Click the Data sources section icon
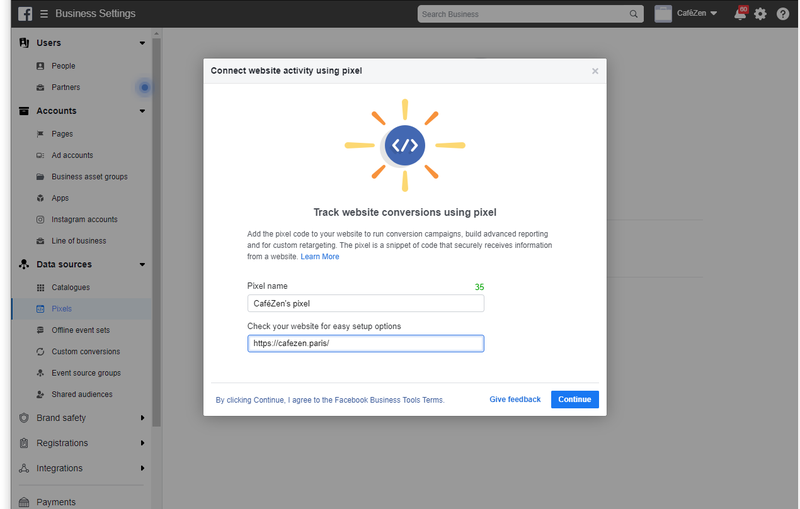The image size is (800, 509). click(x=24, y=264)
